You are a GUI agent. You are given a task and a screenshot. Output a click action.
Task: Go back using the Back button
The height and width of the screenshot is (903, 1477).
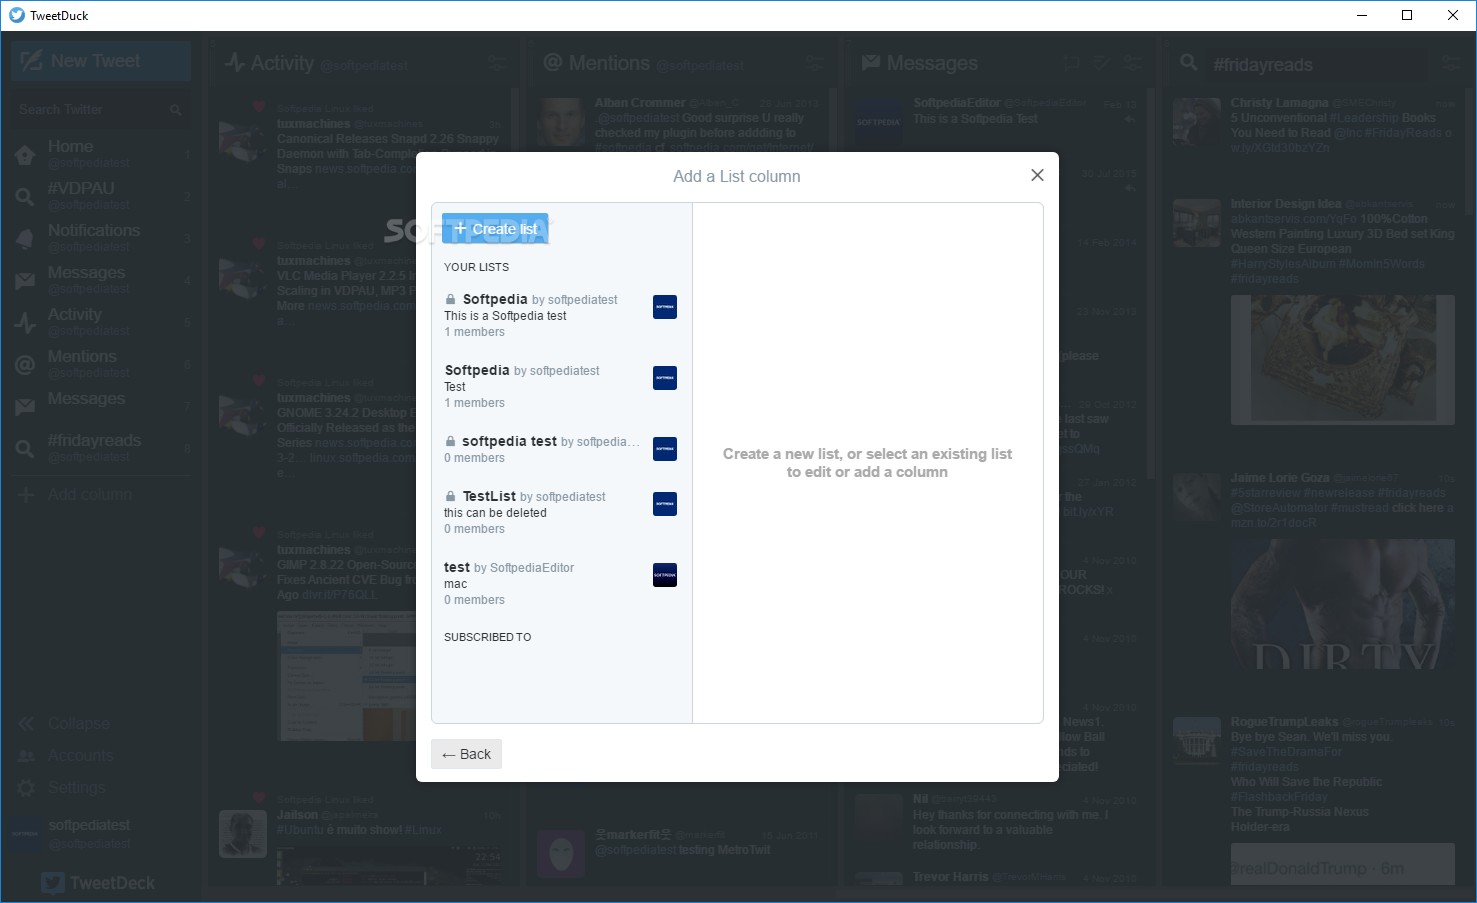pos(466,754)
